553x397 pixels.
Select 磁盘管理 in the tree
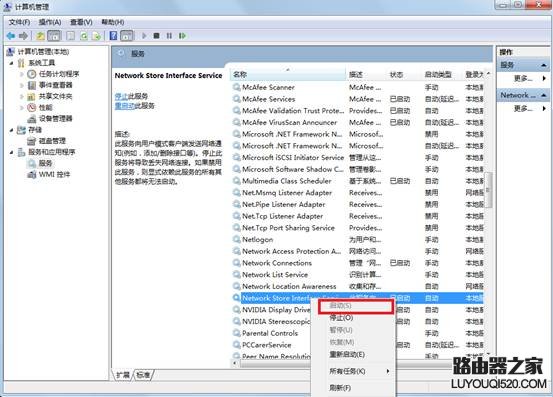point(52,141)
